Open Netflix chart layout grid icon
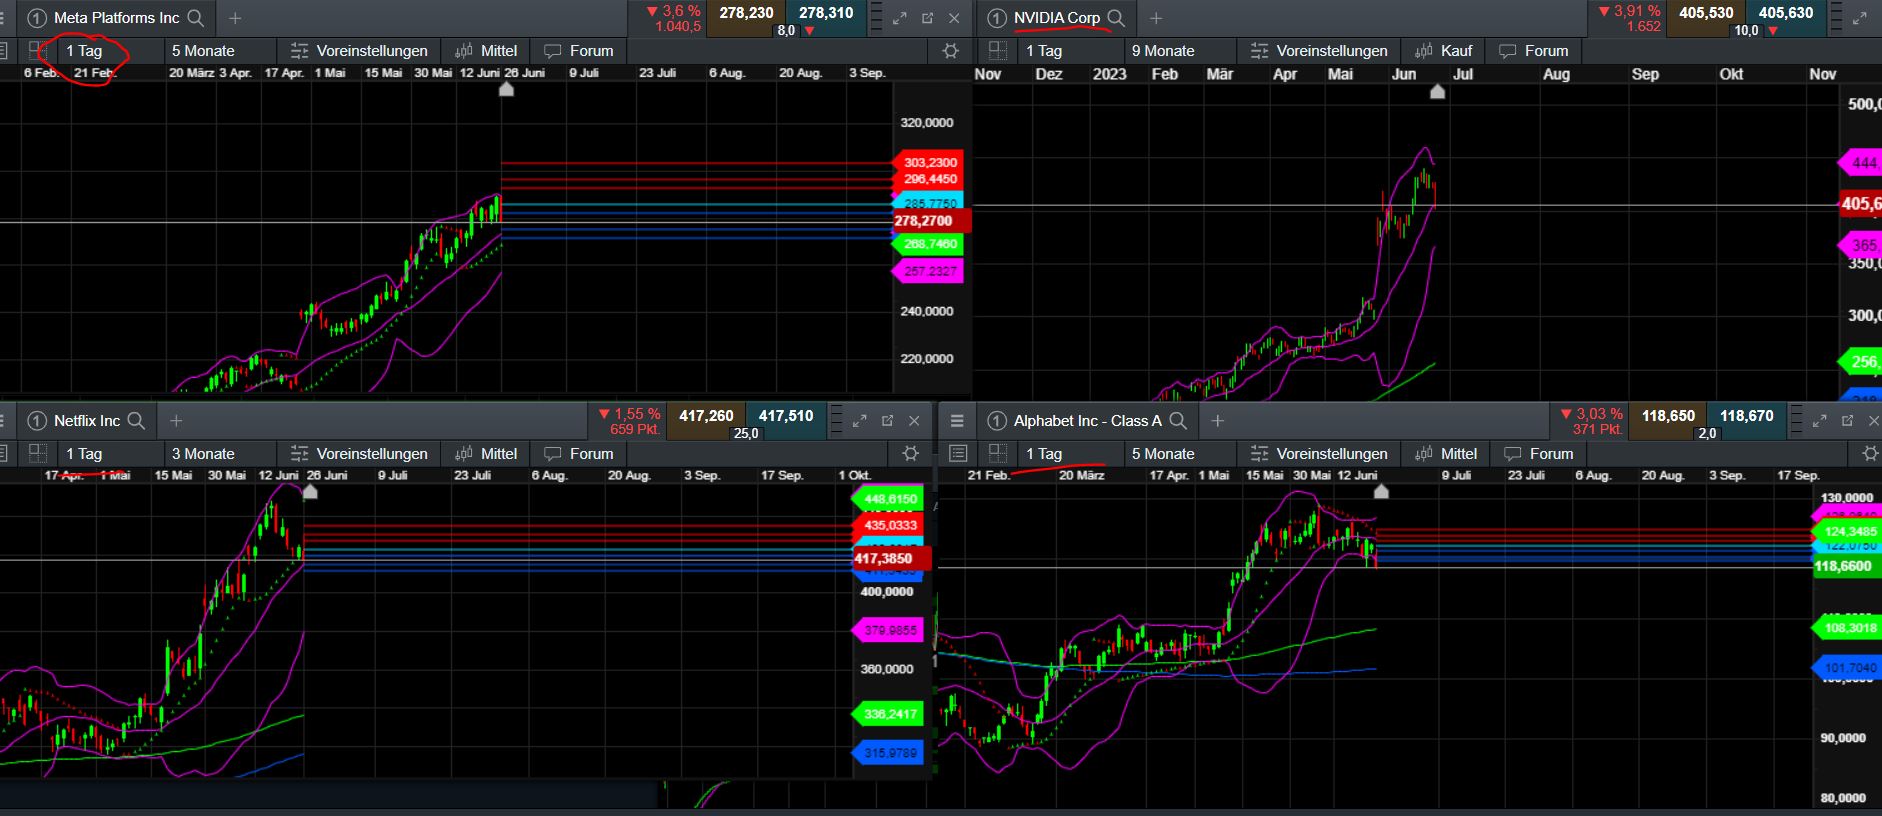This screenshot has width=1882, height=816. coord(38,453)
